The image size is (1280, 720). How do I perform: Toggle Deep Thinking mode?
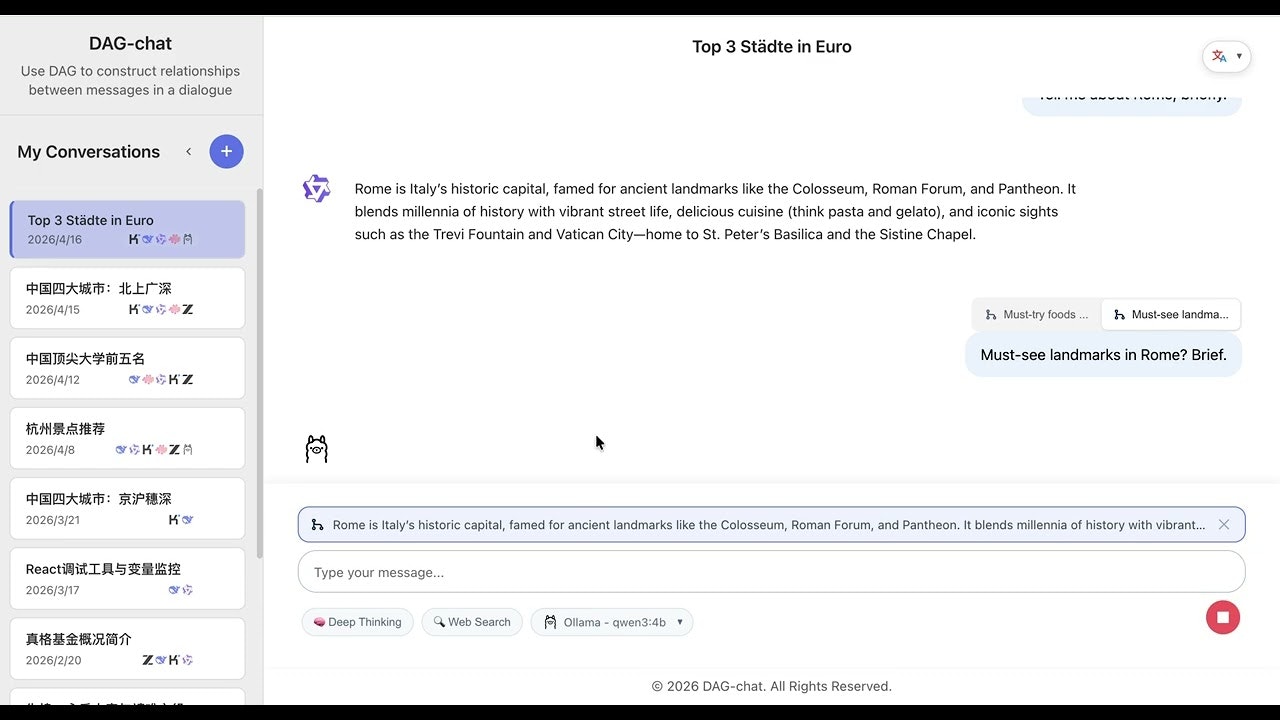click(357, 622)
